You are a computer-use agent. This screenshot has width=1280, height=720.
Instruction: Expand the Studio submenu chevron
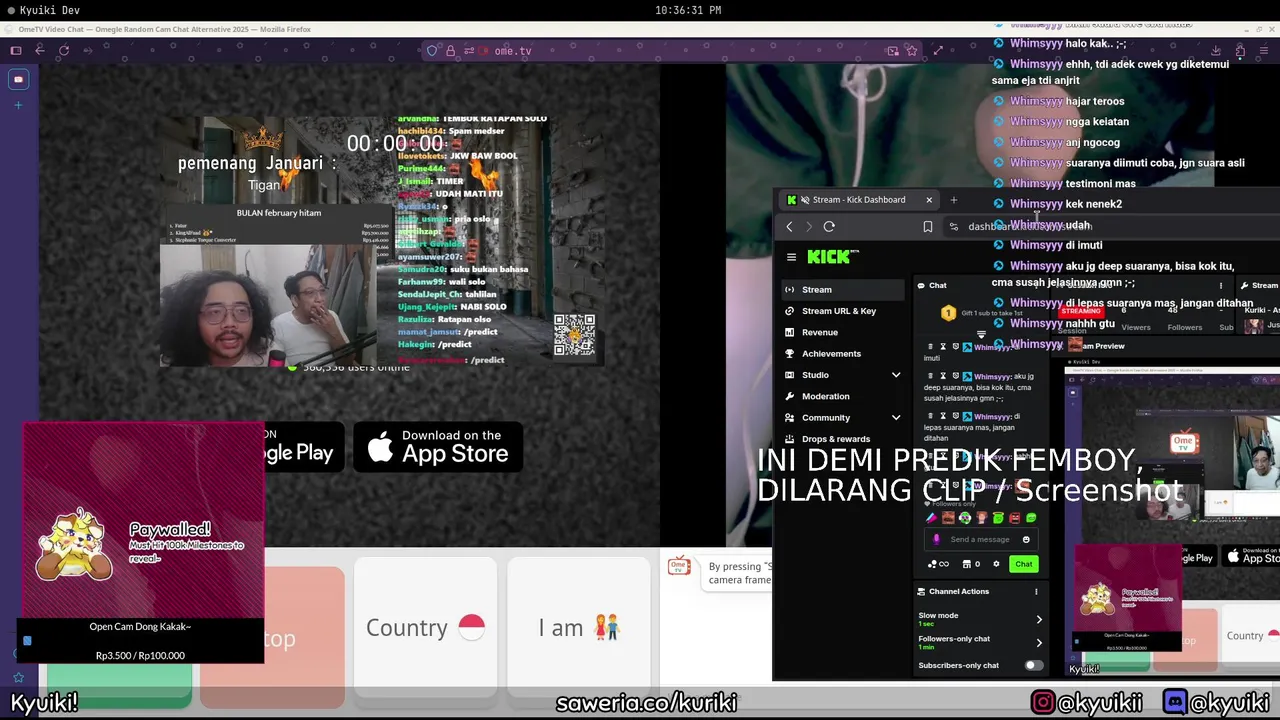[895, 375]
